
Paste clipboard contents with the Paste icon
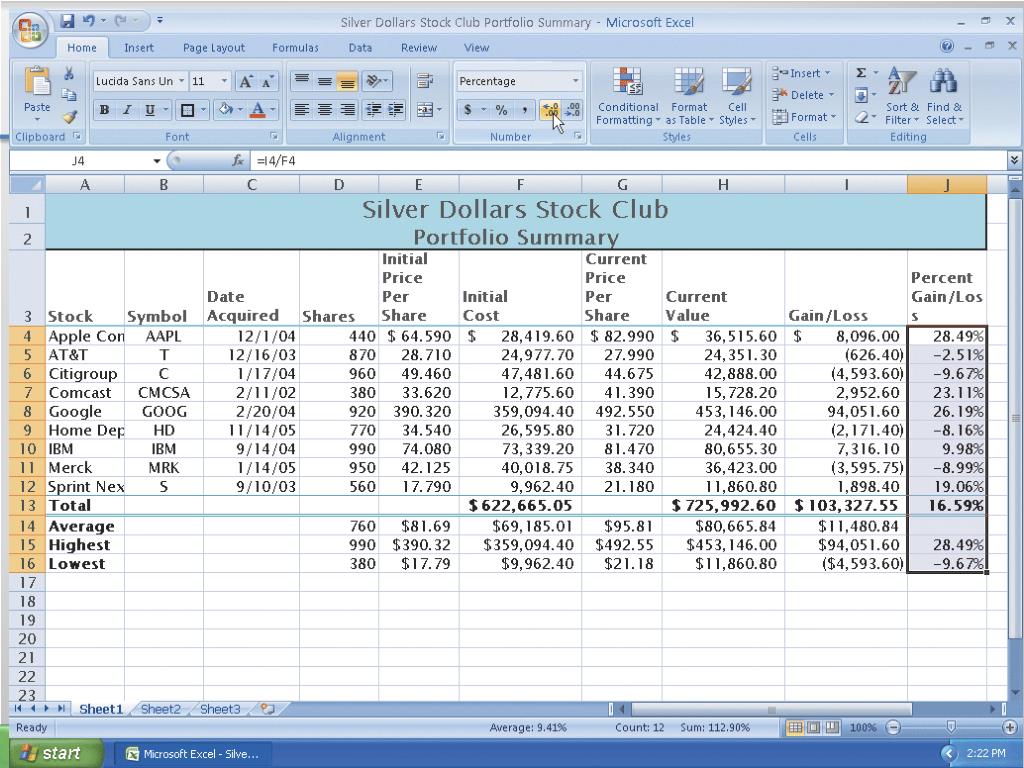click(37, 81)
